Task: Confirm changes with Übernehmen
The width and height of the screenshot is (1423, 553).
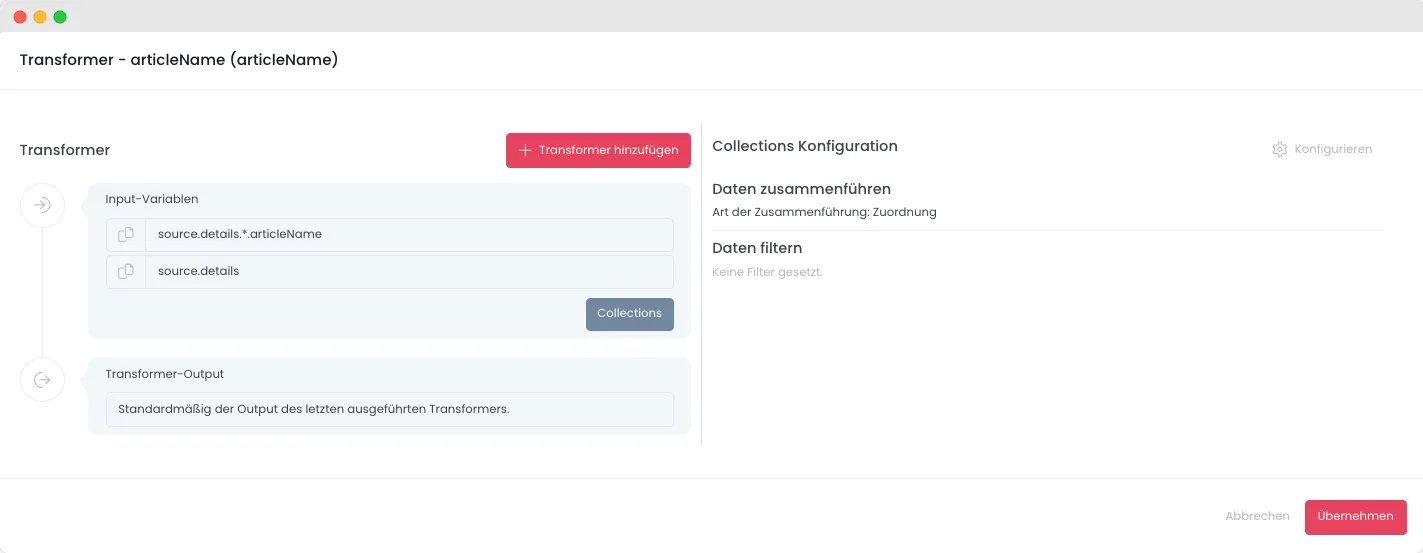Action: click(1355, 517)
